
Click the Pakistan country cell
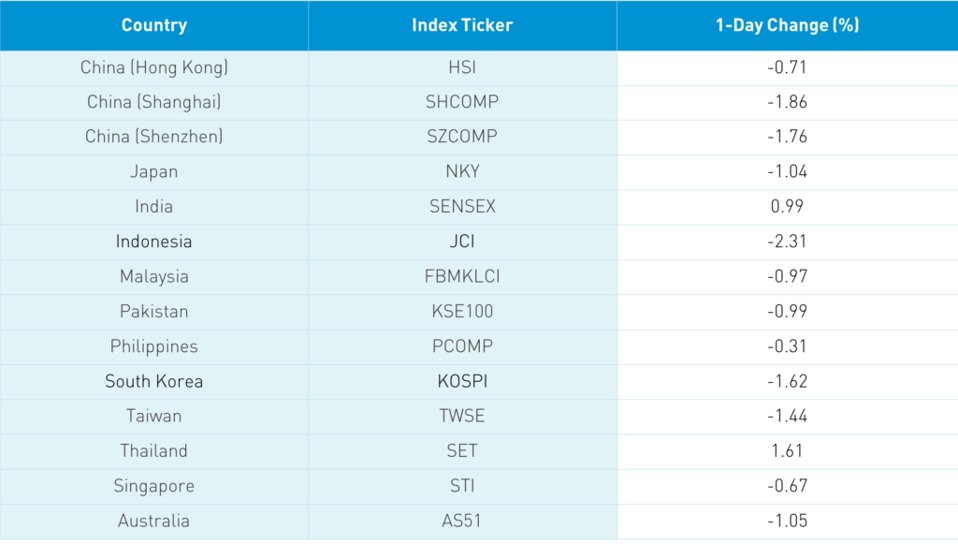pos(154,311)
